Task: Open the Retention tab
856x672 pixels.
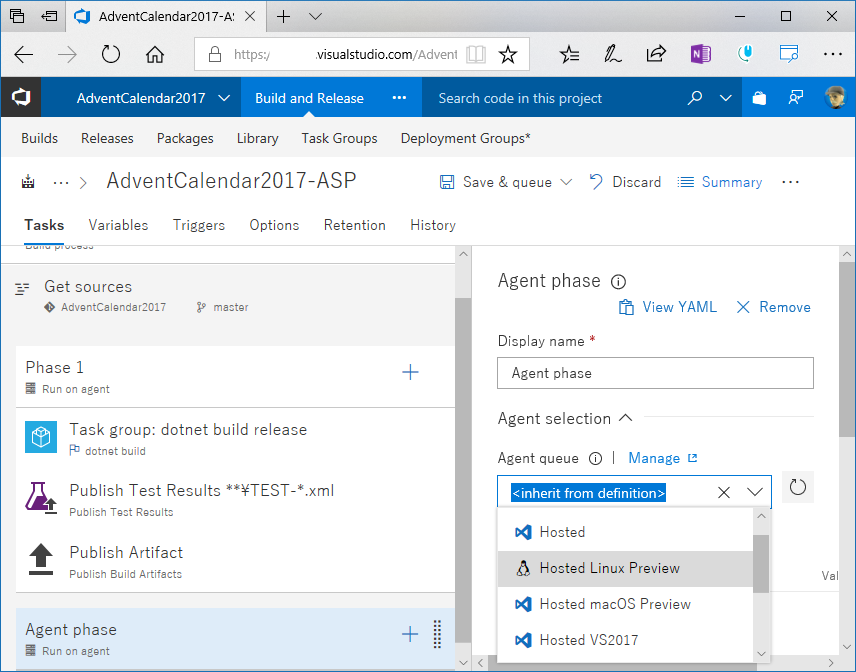Action: coord(354,225)
